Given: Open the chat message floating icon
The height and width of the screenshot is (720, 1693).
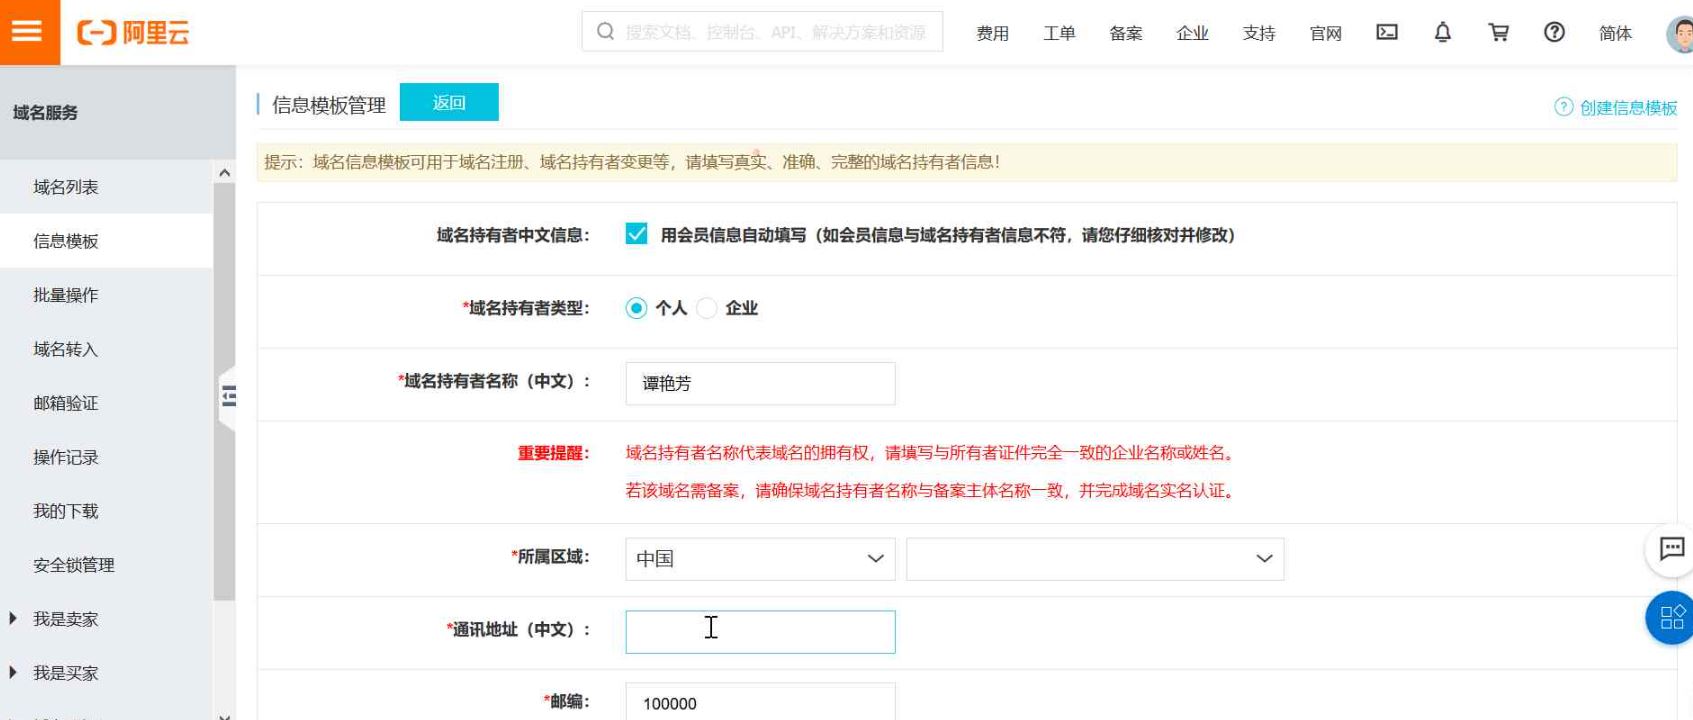Looking at the screenshot, I should [x=1671, y=548].
